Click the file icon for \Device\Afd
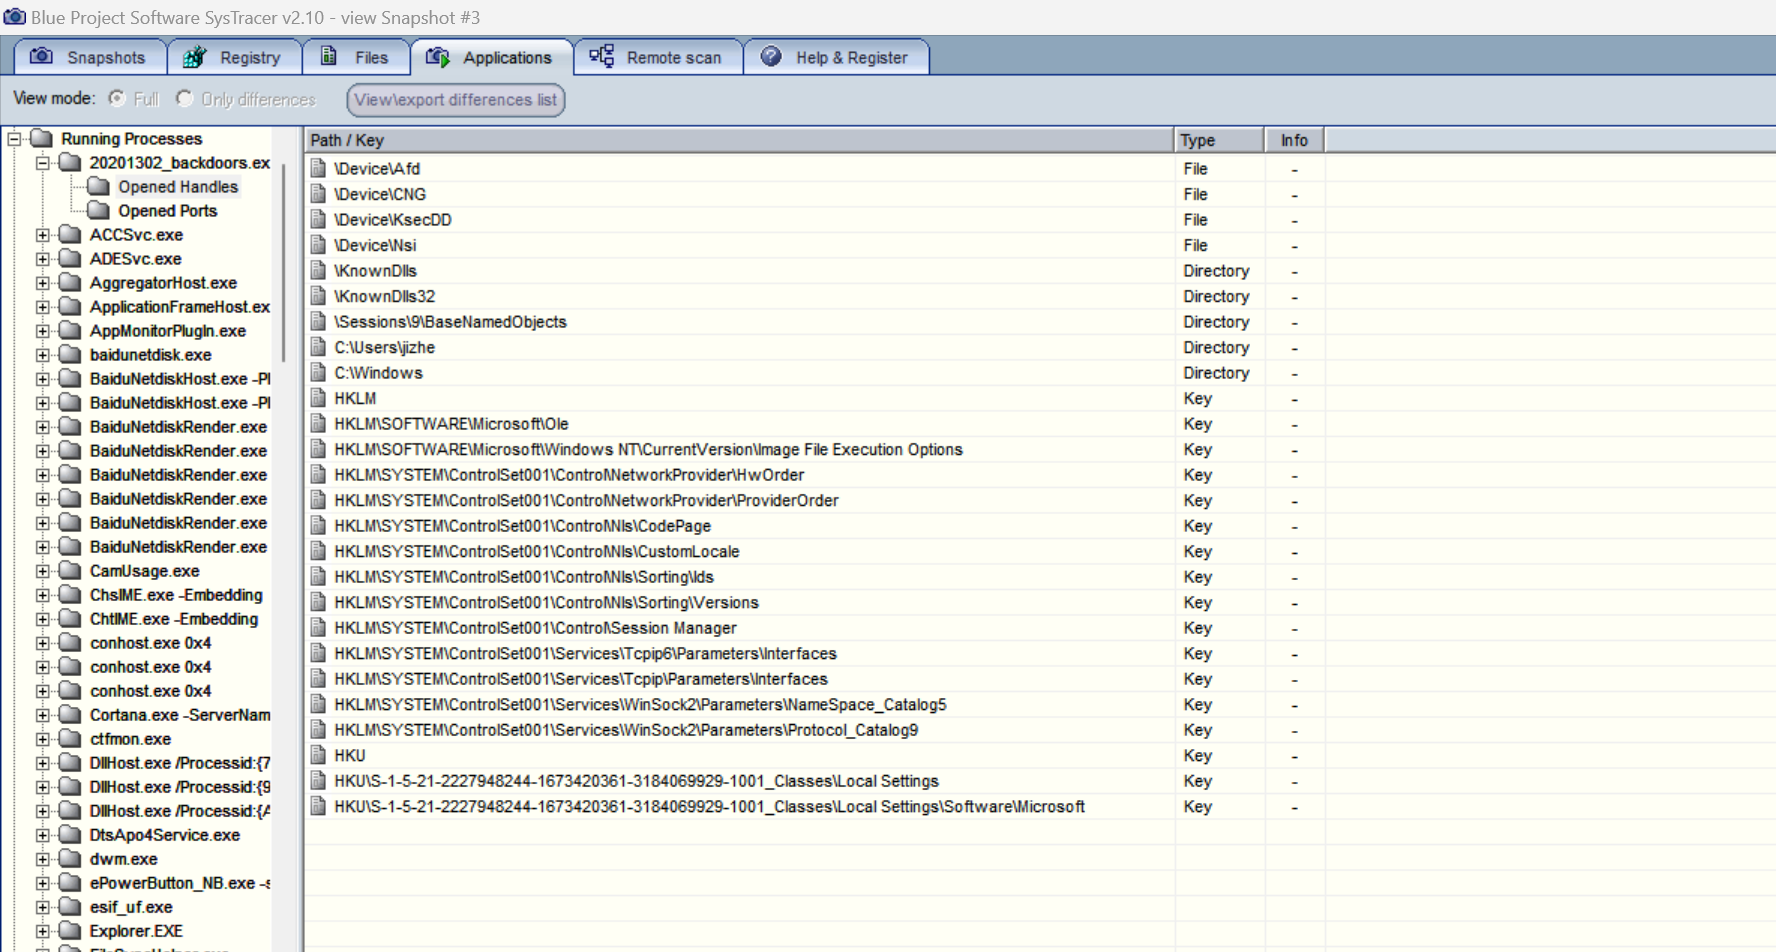1776x952 pixels. (318, 168)
